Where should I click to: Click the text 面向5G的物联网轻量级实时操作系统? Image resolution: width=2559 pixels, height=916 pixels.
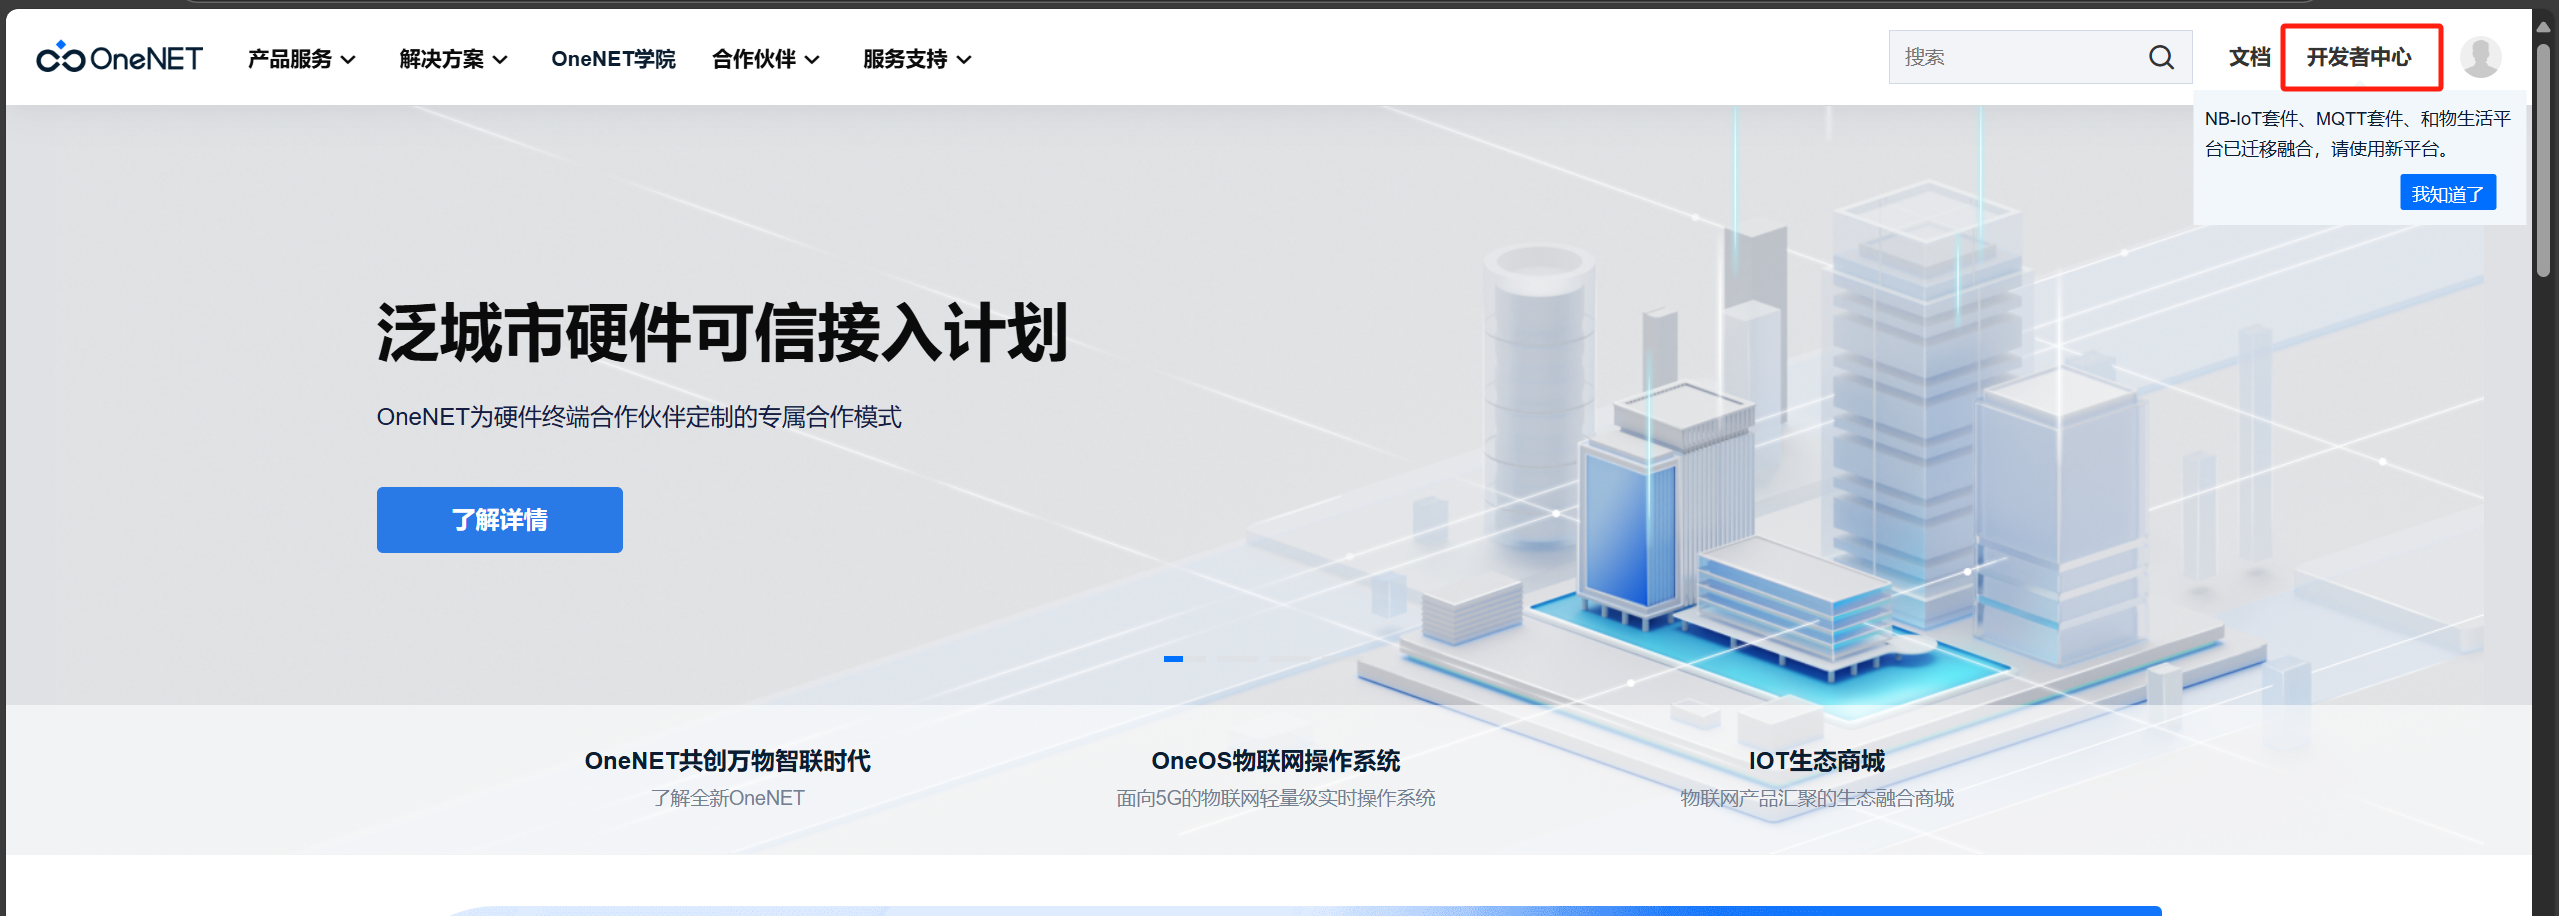(x=1275, y=798)
